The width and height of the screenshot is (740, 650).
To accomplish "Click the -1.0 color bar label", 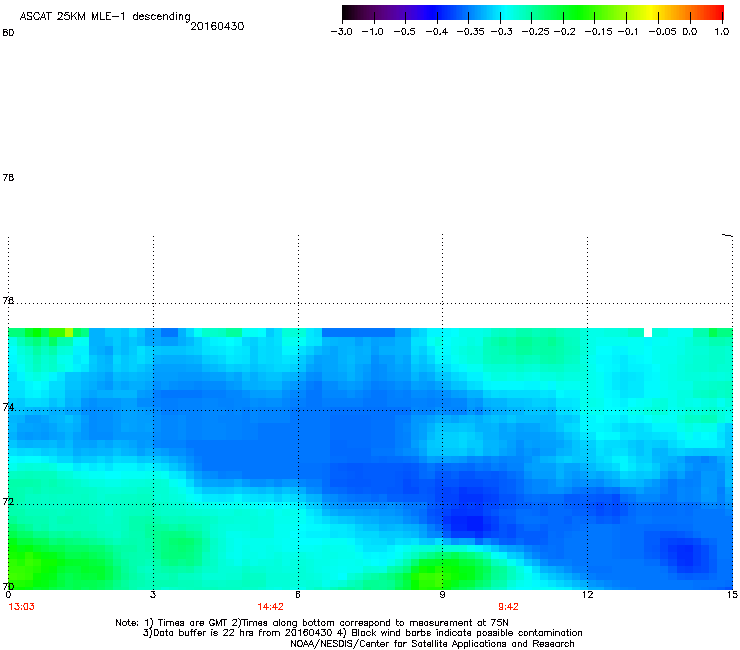I will tap(373, 32).
